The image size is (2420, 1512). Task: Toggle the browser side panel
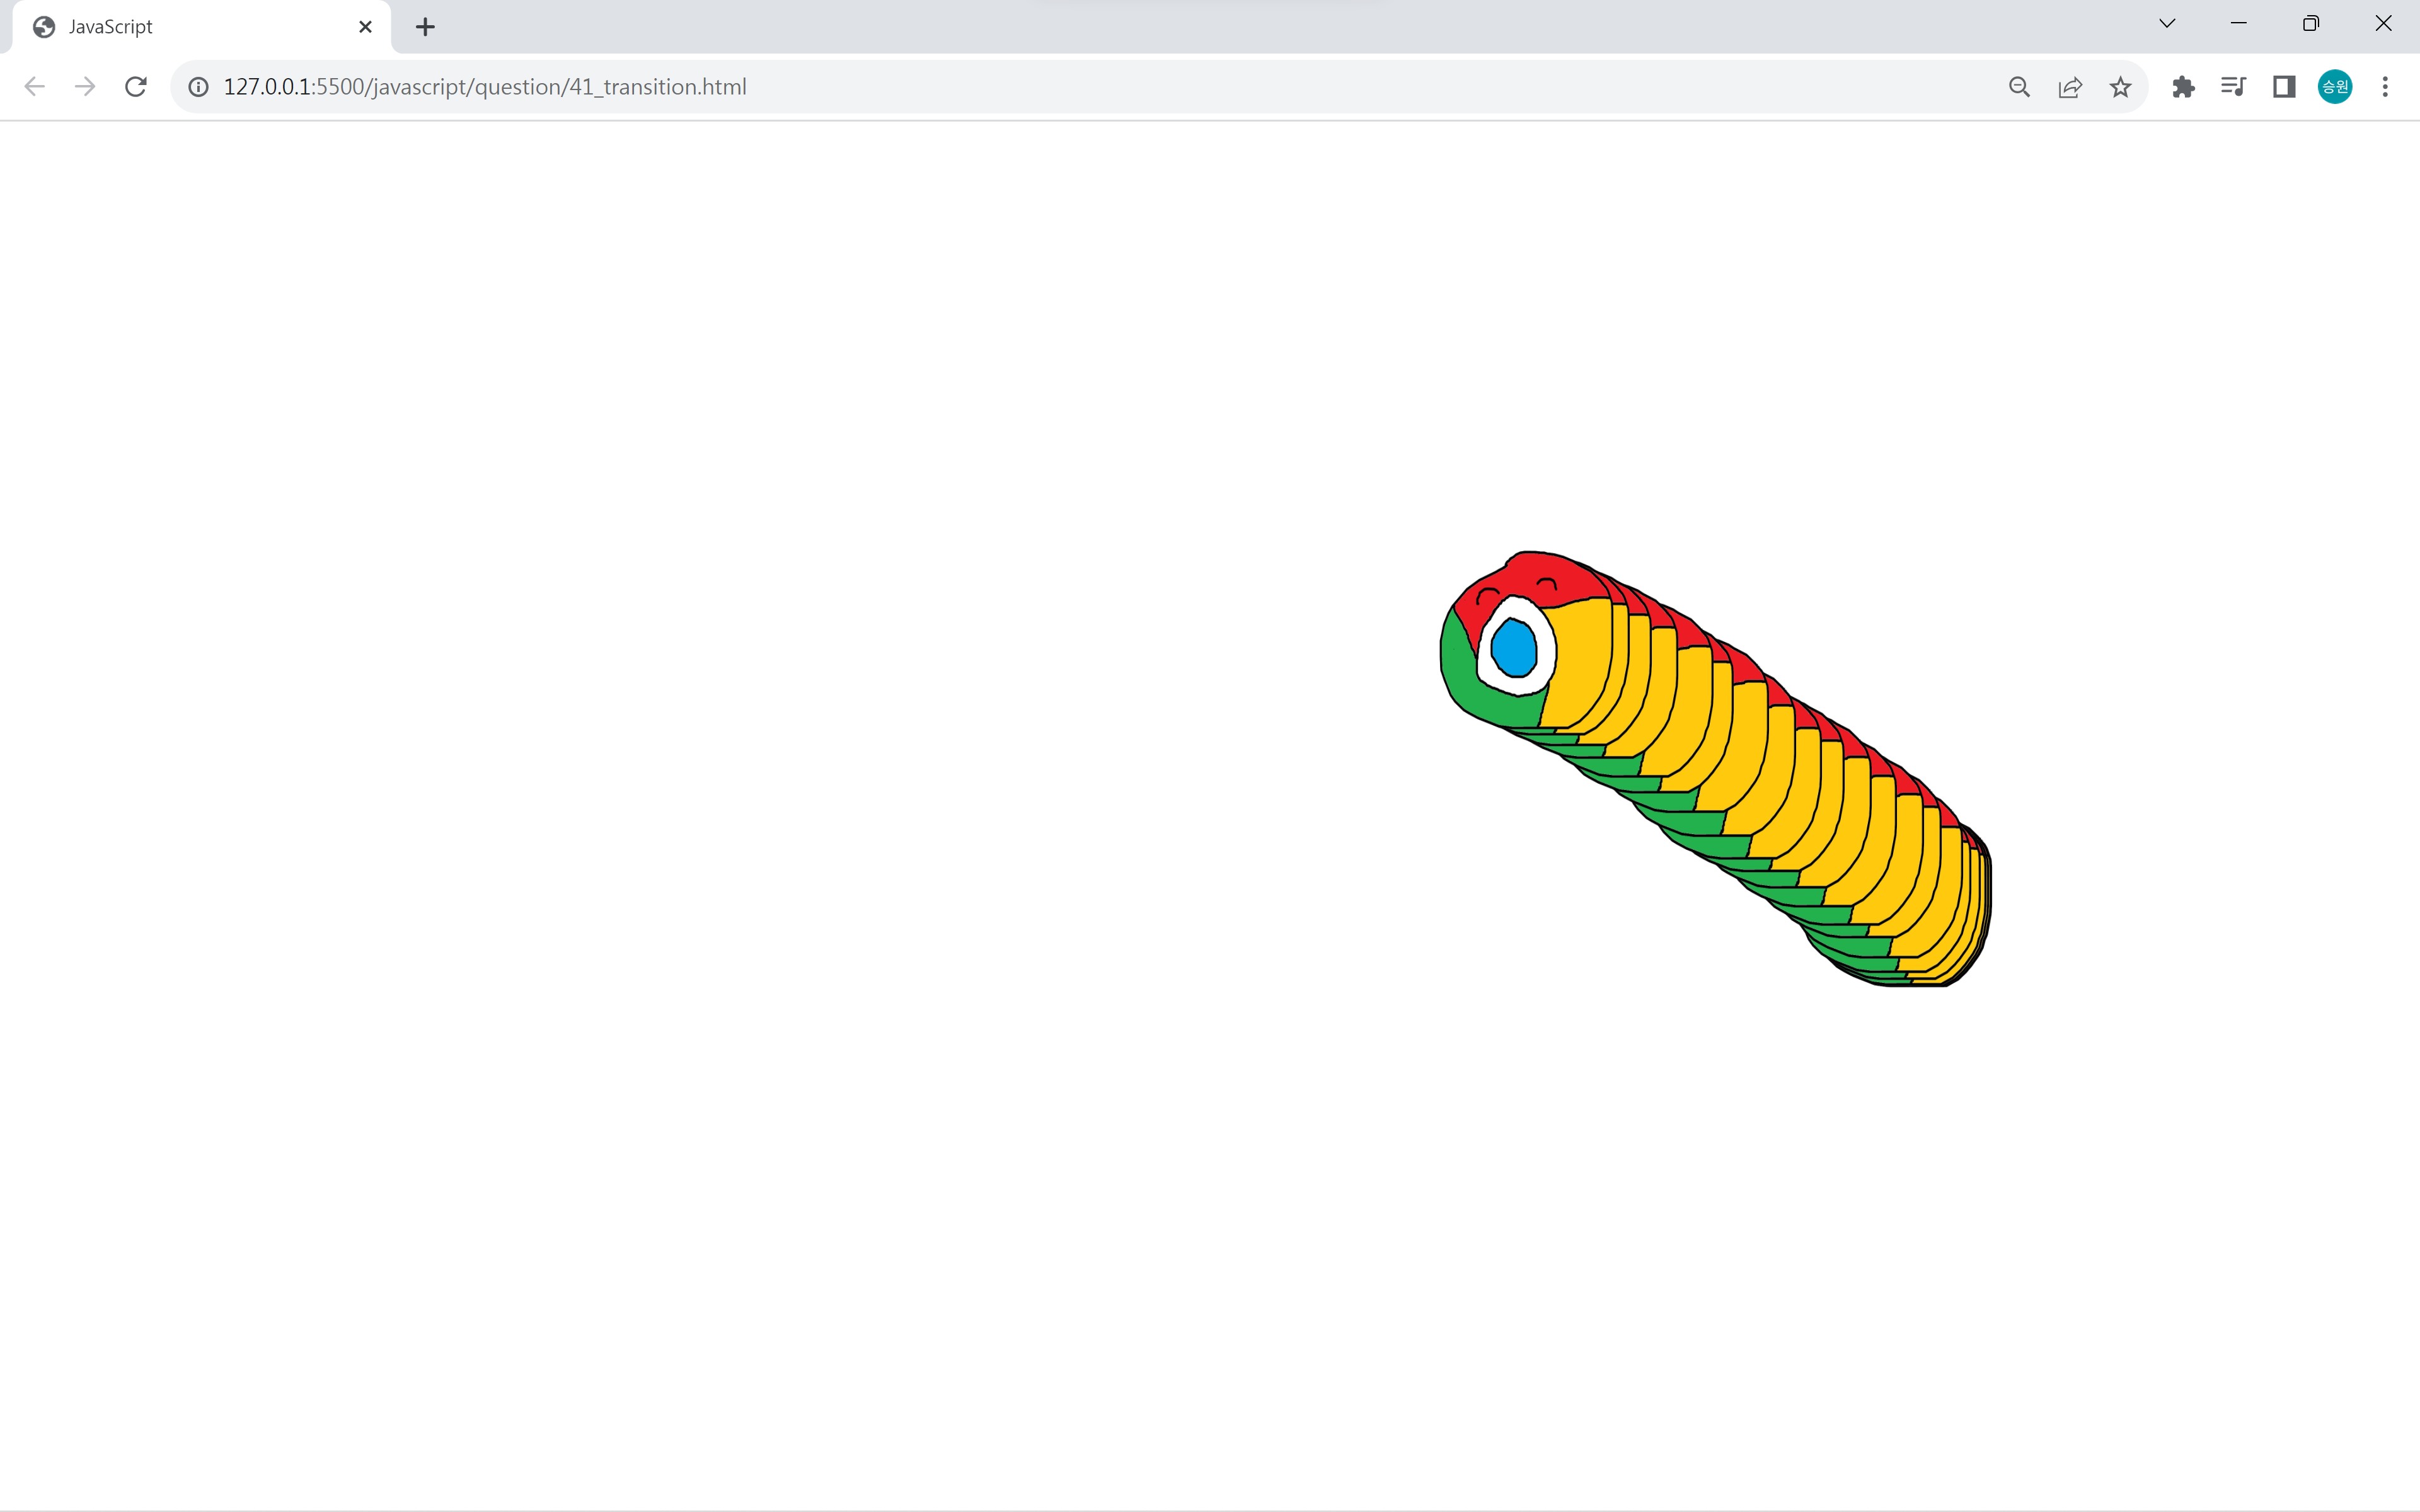[2284, 87]
